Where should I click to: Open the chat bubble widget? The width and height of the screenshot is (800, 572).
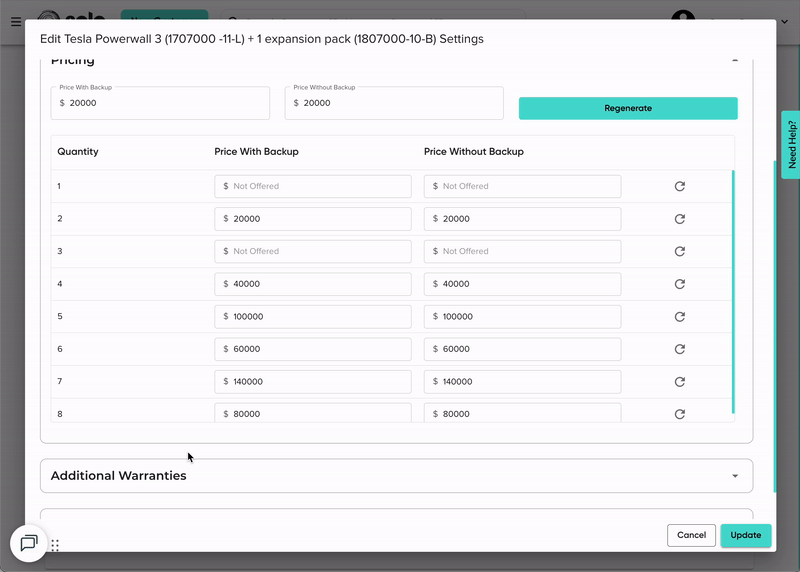click(x=29, y=543)
